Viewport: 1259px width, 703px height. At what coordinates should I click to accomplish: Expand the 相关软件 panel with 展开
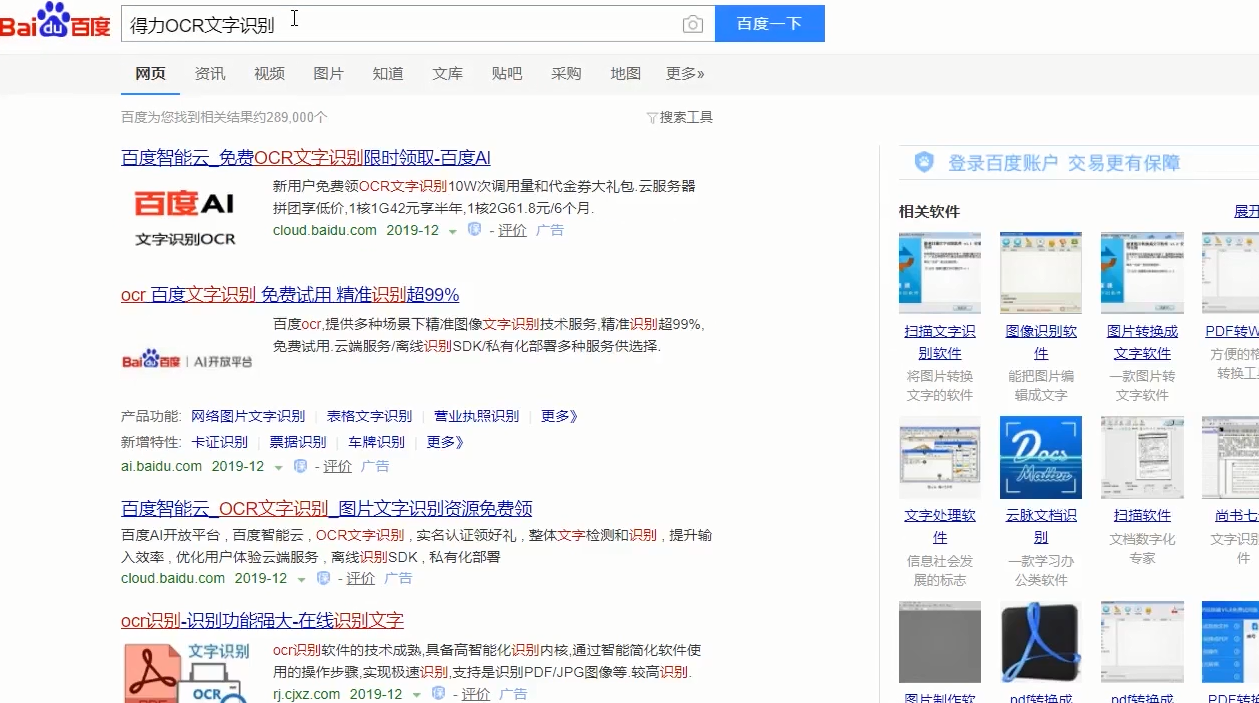(1246, 212)
